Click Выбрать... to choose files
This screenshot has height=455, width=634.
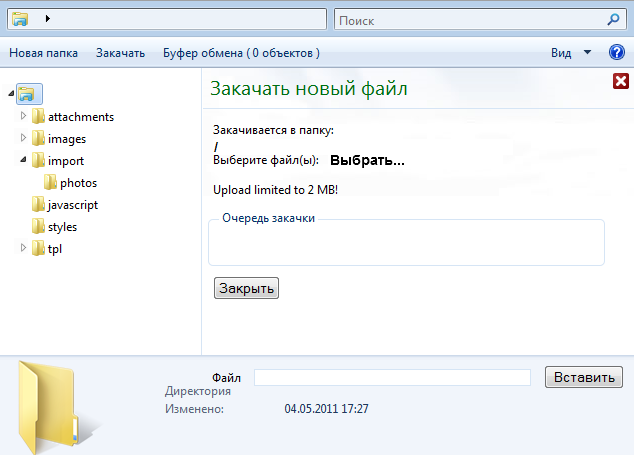(x=367, y=161)
